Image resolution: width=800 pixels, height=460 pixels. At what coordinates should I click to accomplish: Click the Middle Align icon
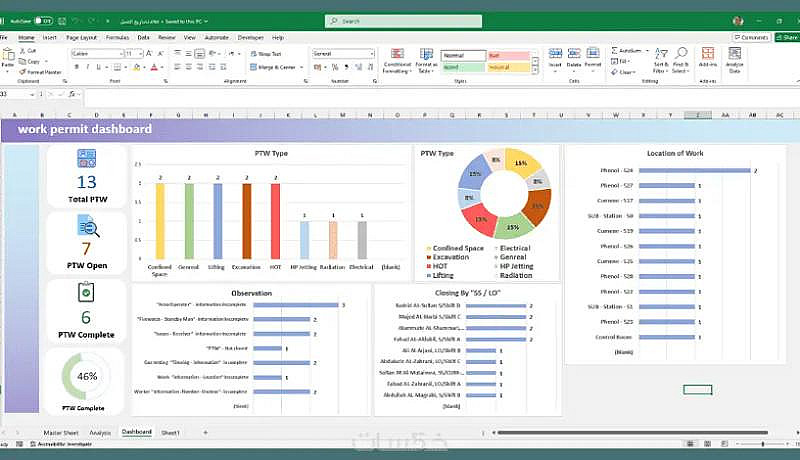tap(188, 53)
